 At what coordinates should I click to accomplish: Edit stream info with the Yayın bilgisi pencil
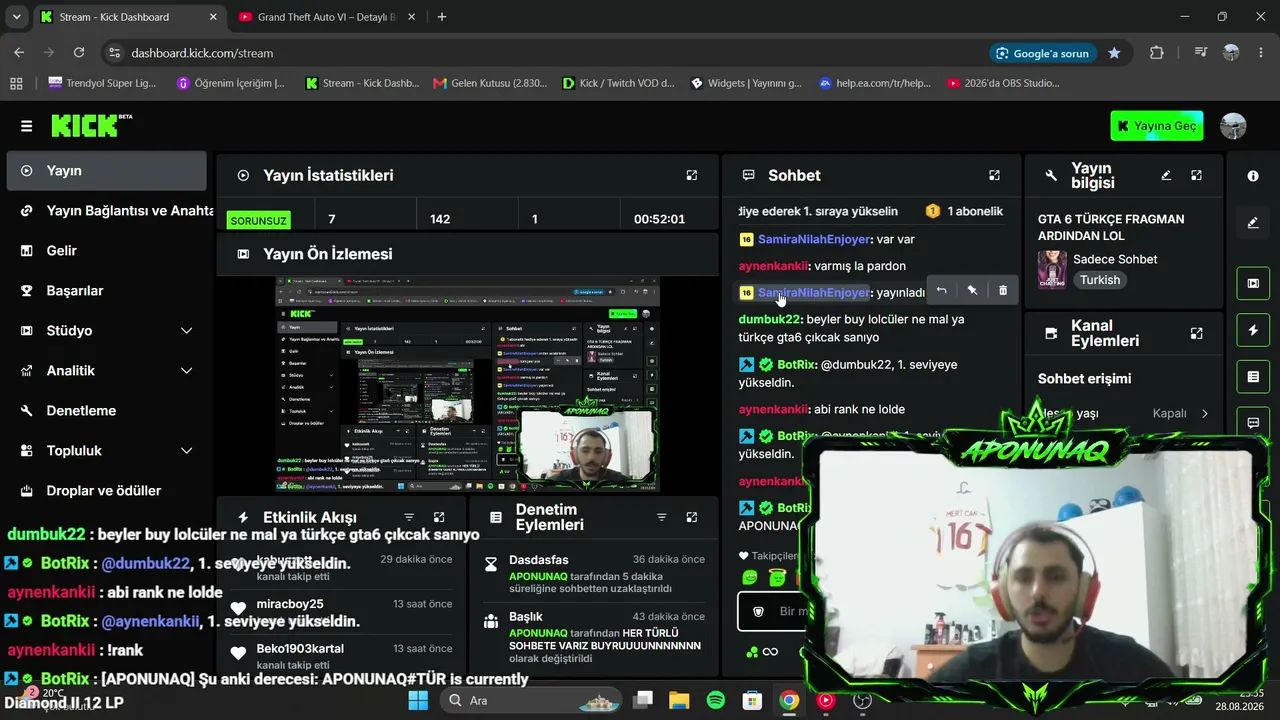pyautogui.click(x=1166, y=175)
